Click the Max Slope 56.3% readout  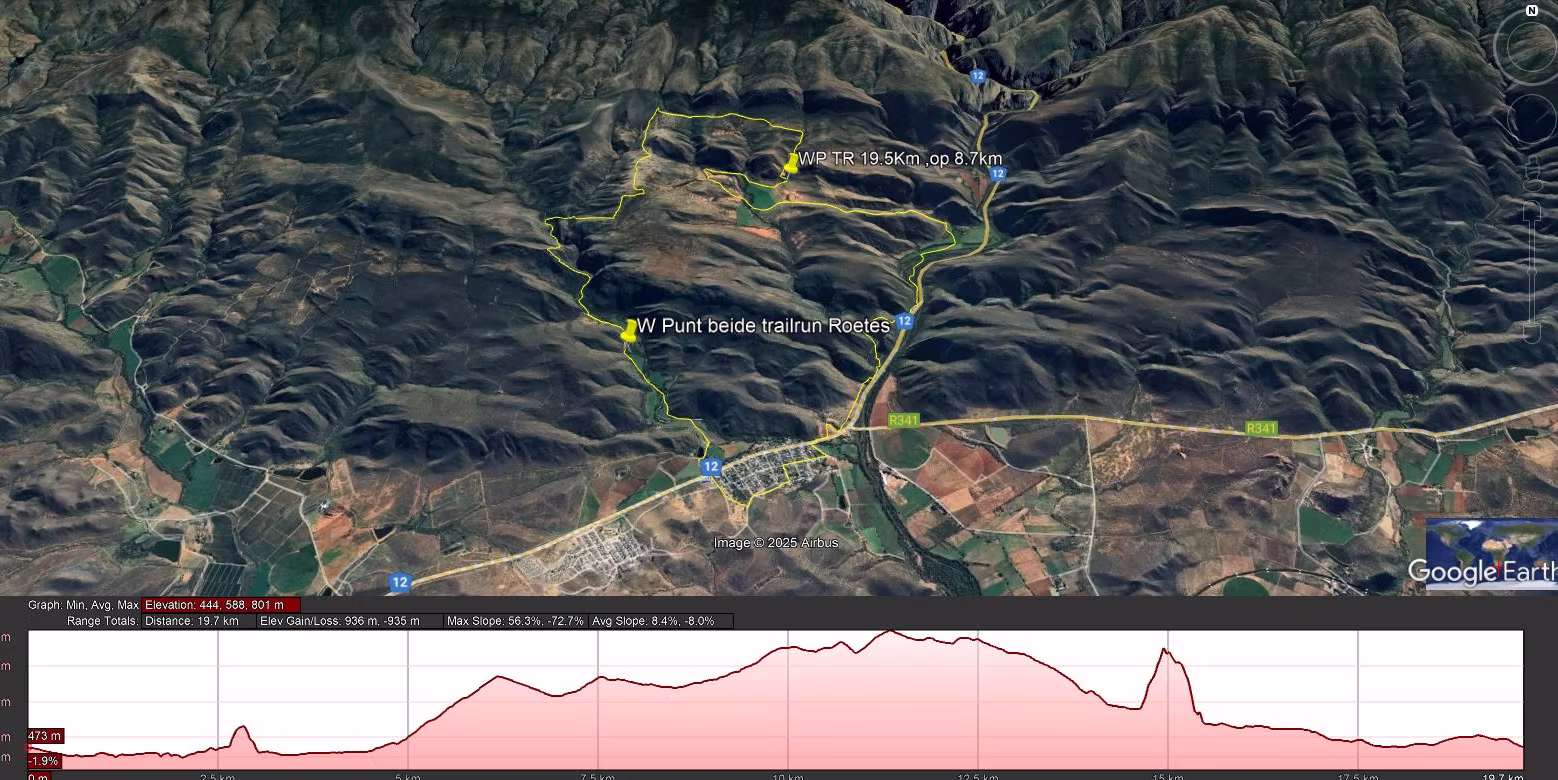click(x=515, y=621)
